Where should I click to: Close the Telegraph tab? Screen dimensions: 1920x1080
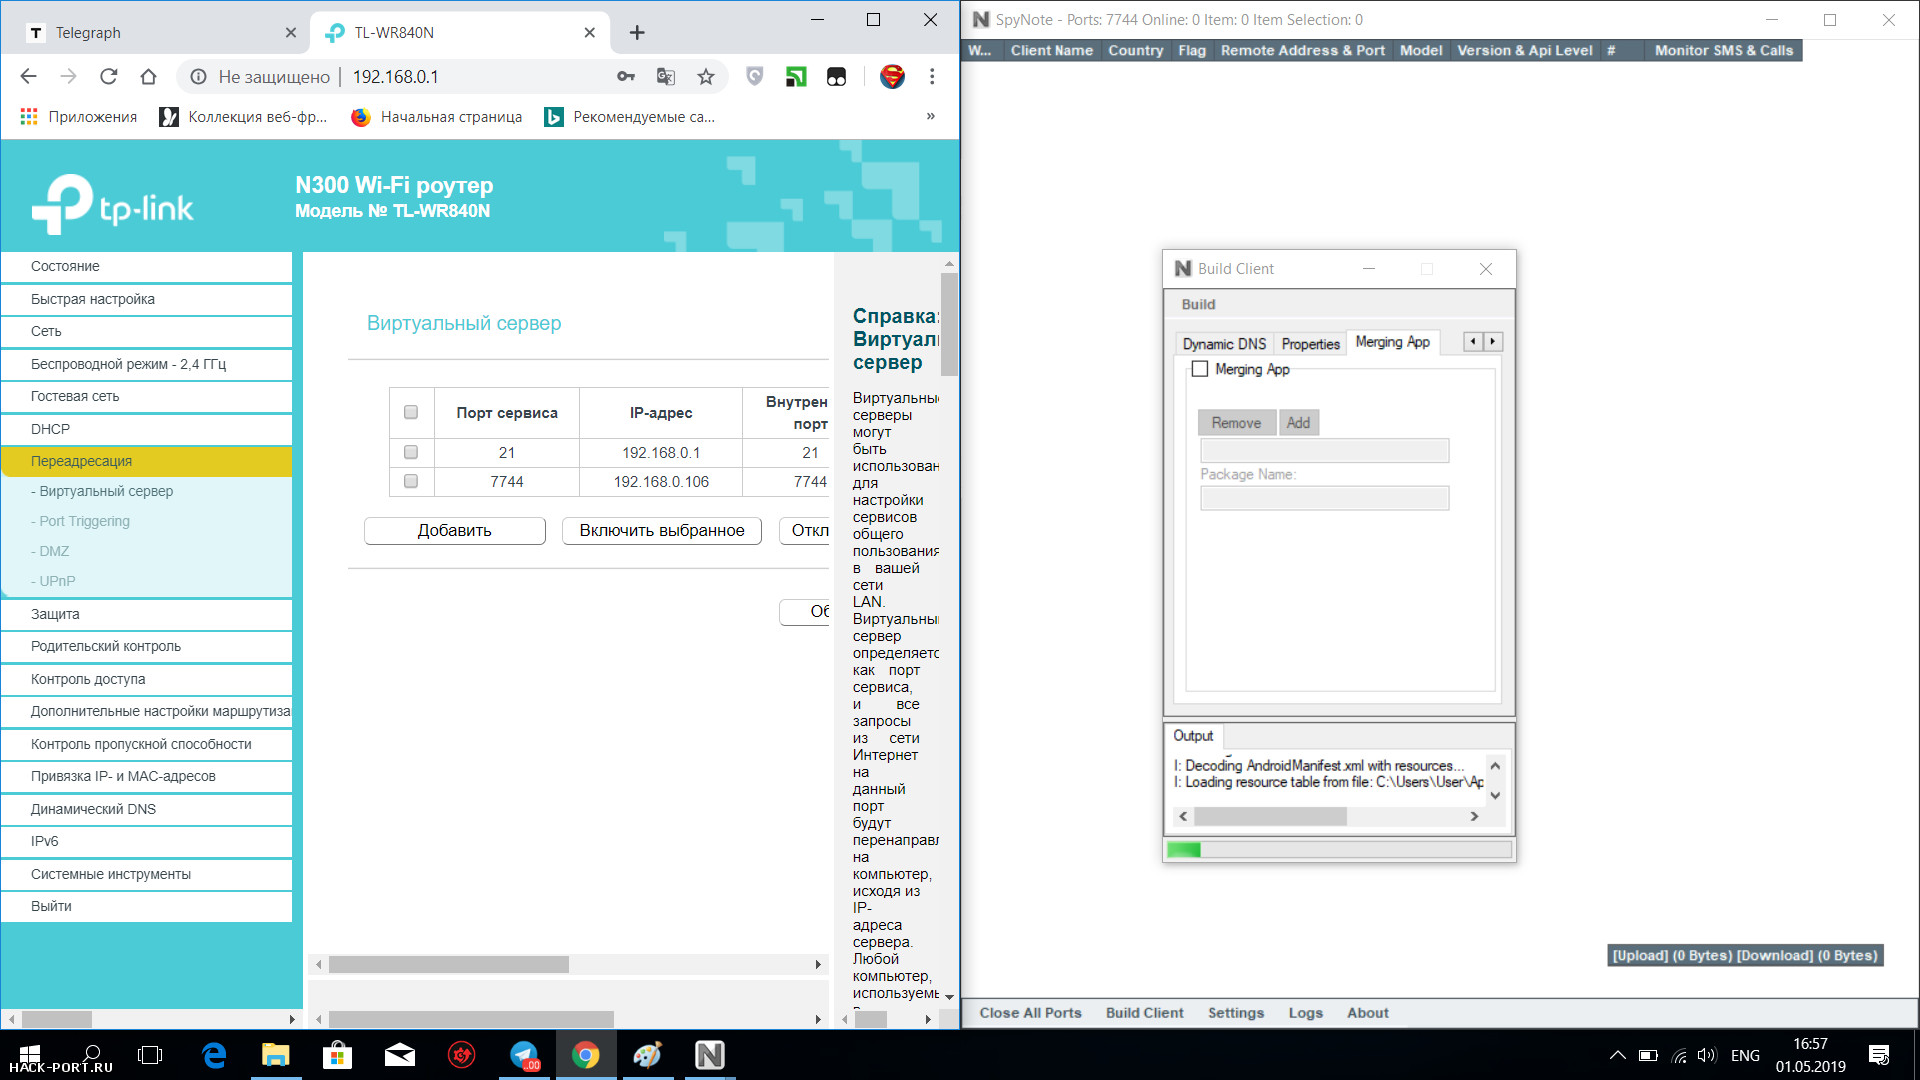(291, 33)
